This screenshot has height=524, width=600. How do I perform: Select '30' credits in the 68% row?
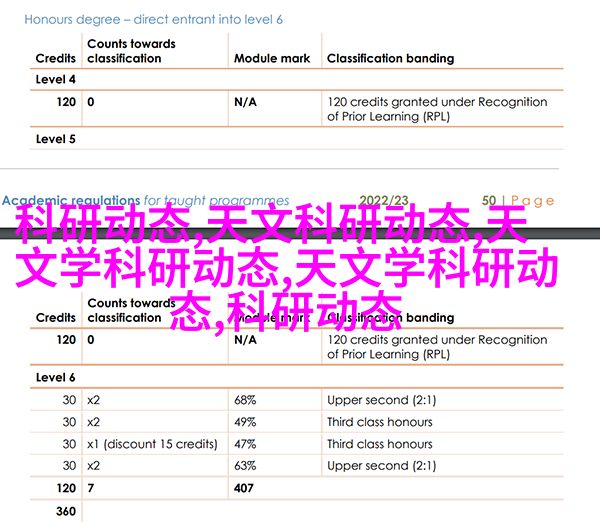click(69, 400)
